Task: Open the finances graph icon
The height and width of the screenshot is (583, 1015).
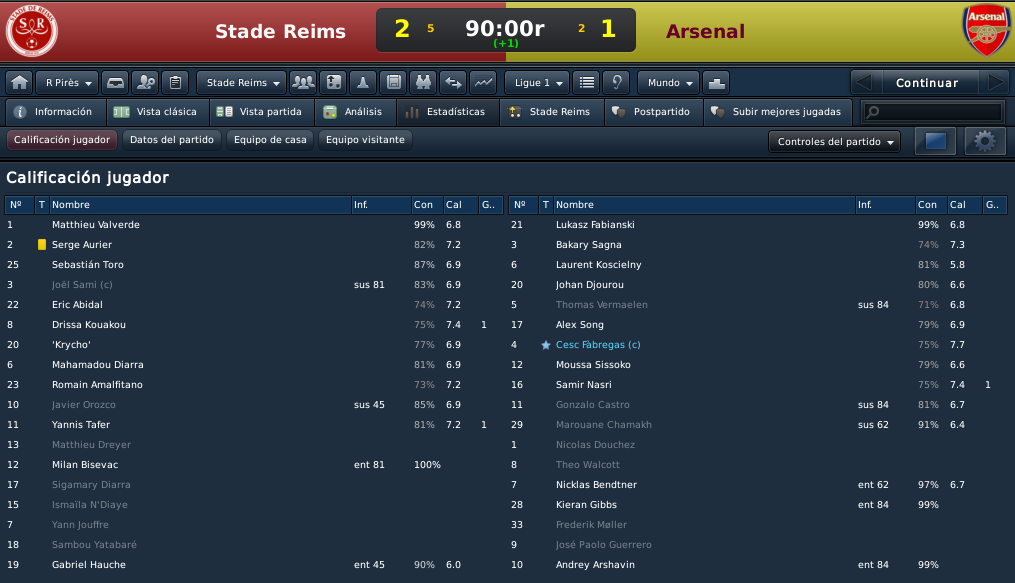Action: tap(484, 83)
